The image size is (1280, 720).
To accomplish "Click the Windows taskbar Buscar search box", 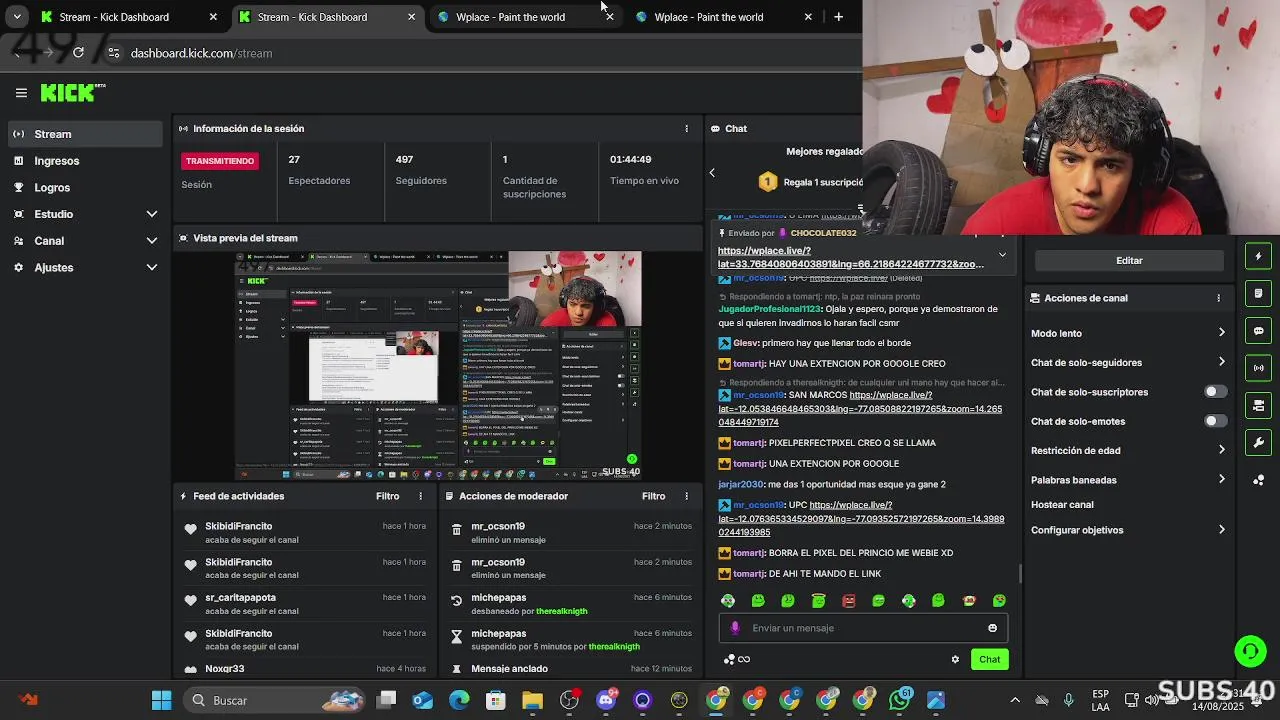I will pyautogui.click(x=276, y=700).
